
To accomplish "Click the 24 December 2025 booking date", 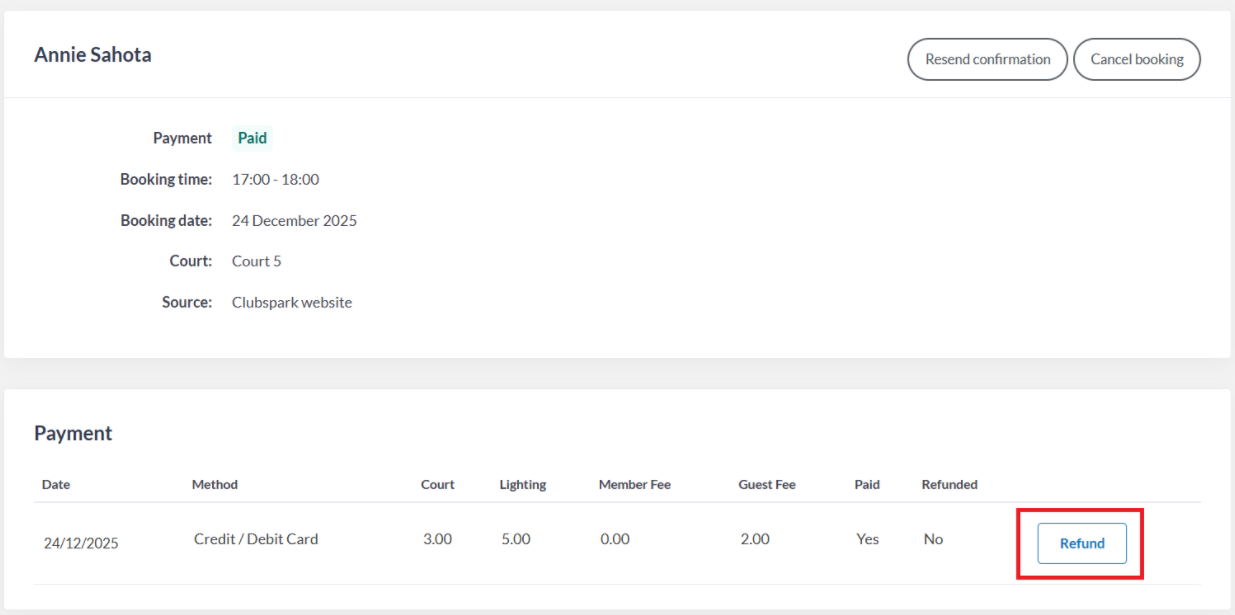I will (x=294, y=221).
